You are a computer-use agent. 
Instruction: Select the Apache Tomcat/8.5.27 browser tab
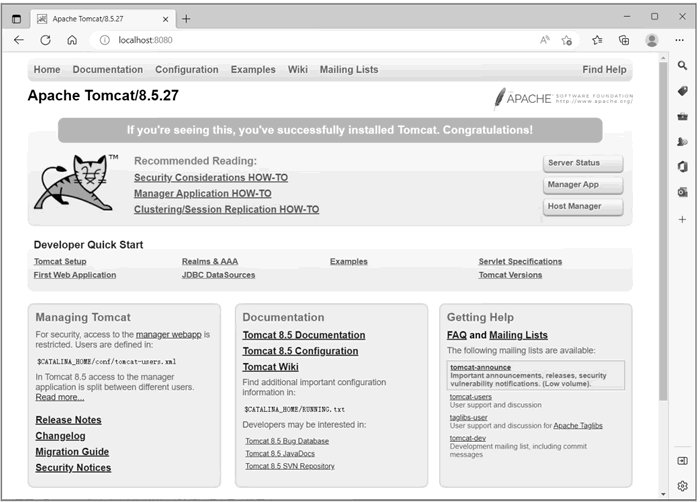pyautogui.click(x=103, y=19)
